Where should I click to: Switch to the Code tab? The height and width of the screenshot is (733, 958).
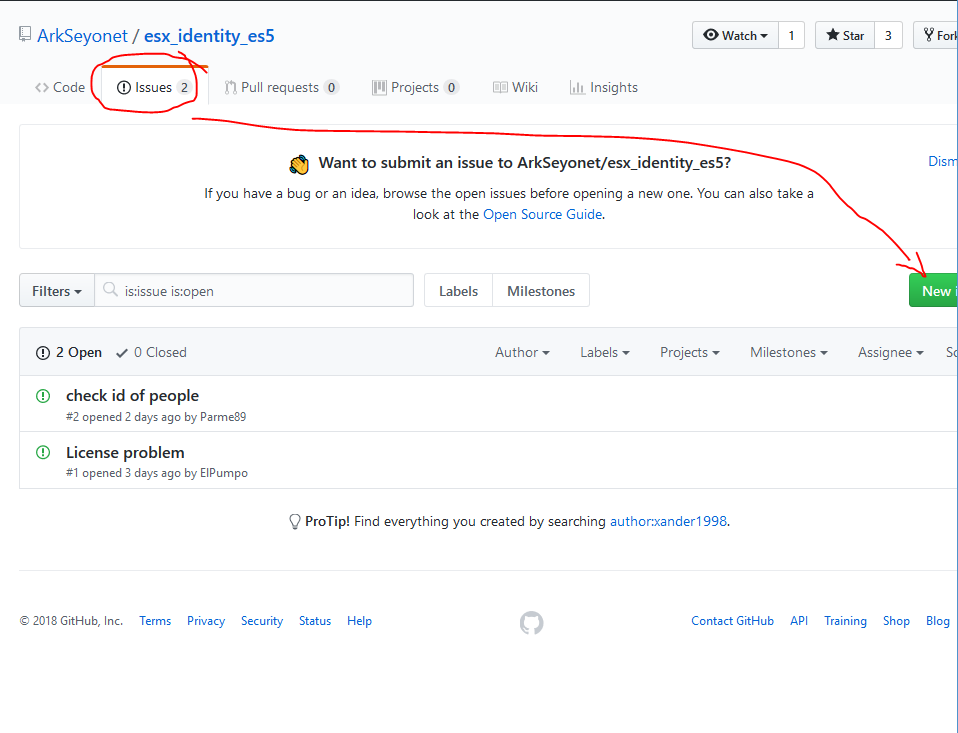(60, 87)
